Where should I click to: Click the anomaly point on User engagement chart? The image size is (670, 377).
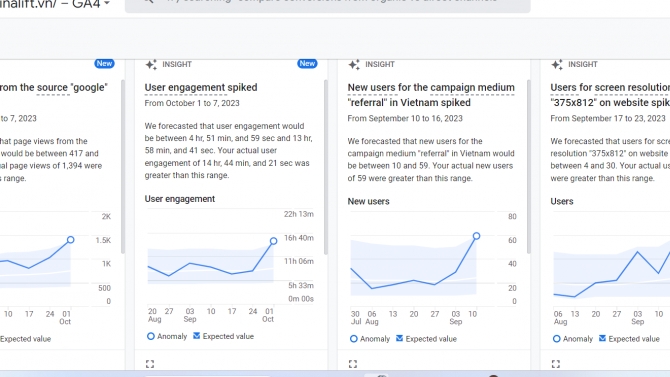click(273, 241)
